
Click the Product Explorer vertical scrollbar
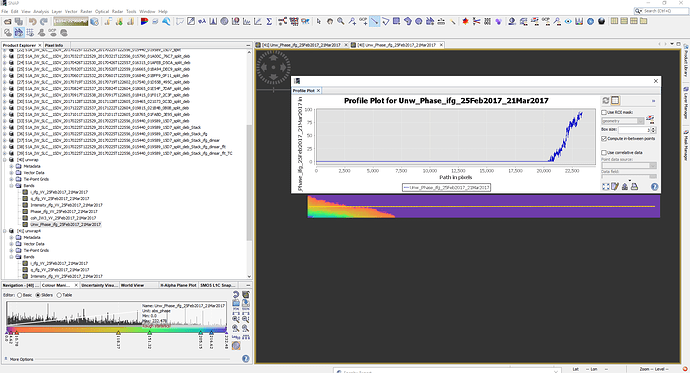point(250,182)
